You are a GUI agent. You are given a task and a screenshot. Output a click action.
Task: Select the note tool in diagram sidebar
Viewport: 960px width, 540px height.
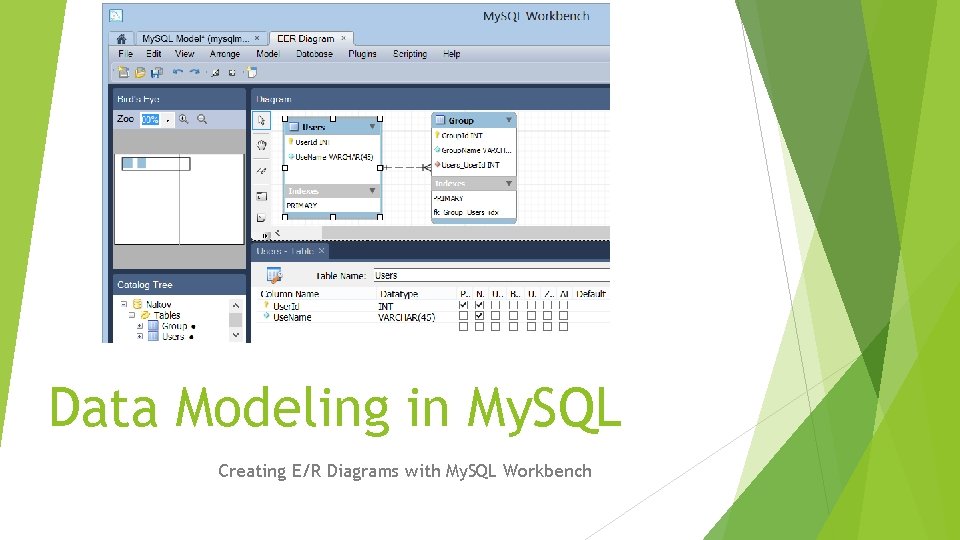261,218
